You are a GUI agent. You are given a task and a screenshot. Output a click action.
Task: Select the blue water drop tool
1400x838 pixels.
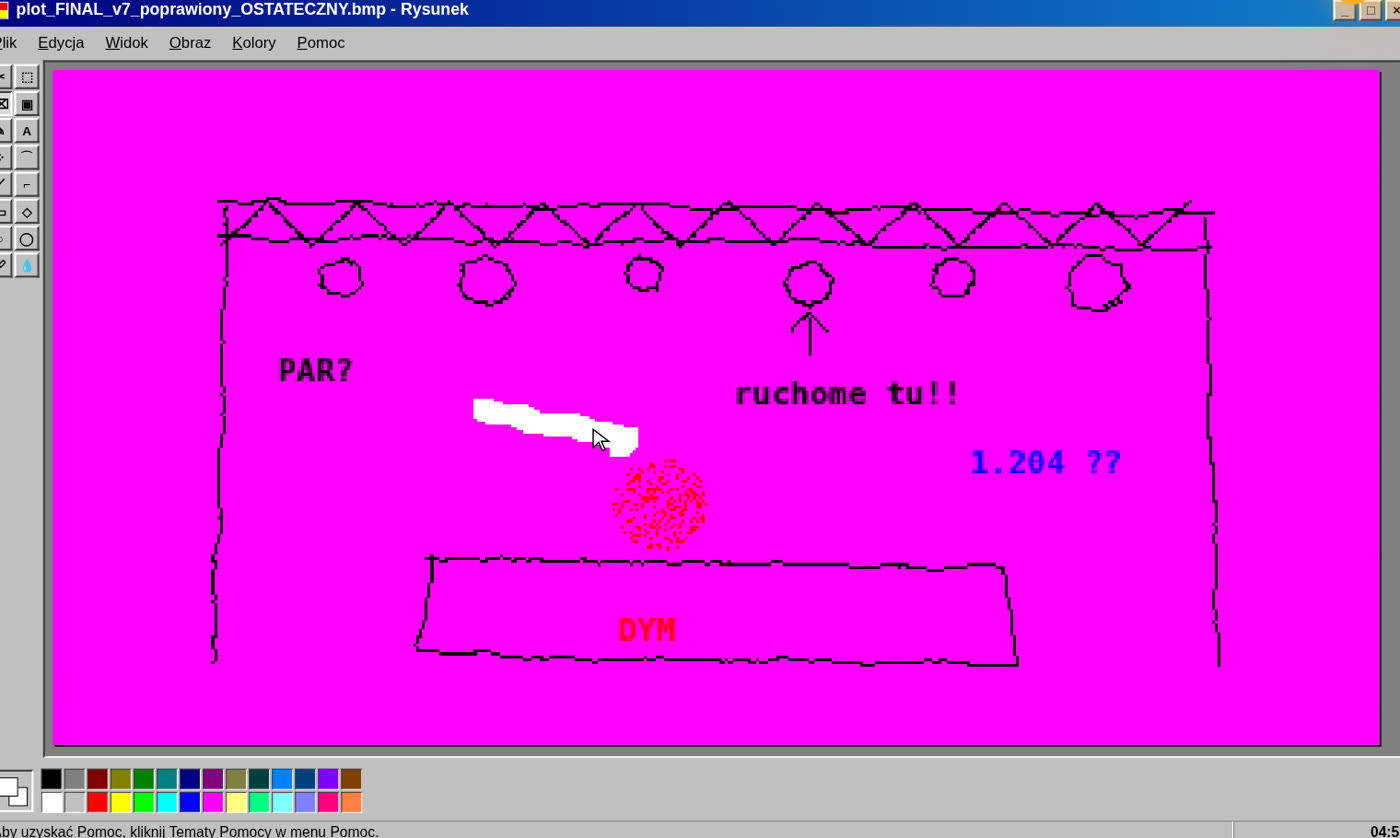coord(27,265)
